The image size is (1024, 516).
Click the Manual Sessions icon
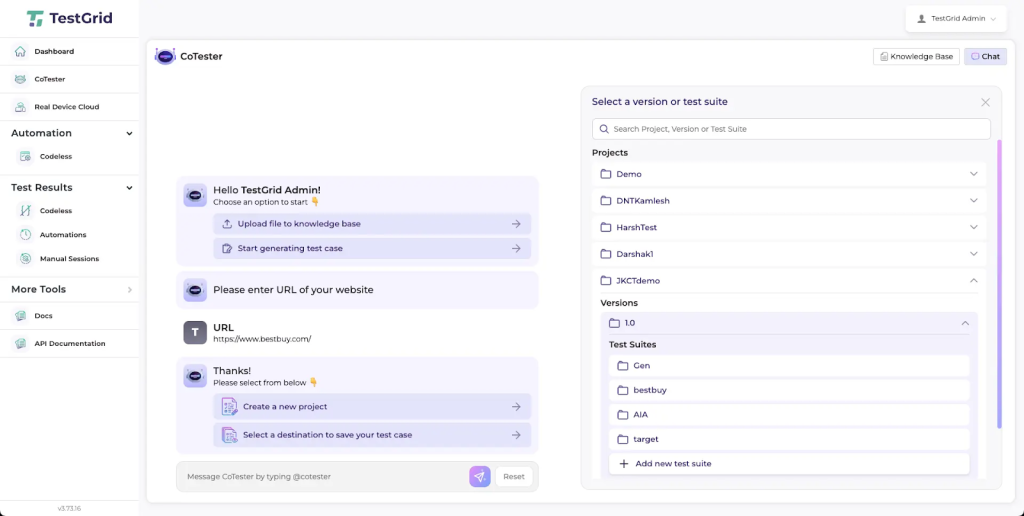25,259
